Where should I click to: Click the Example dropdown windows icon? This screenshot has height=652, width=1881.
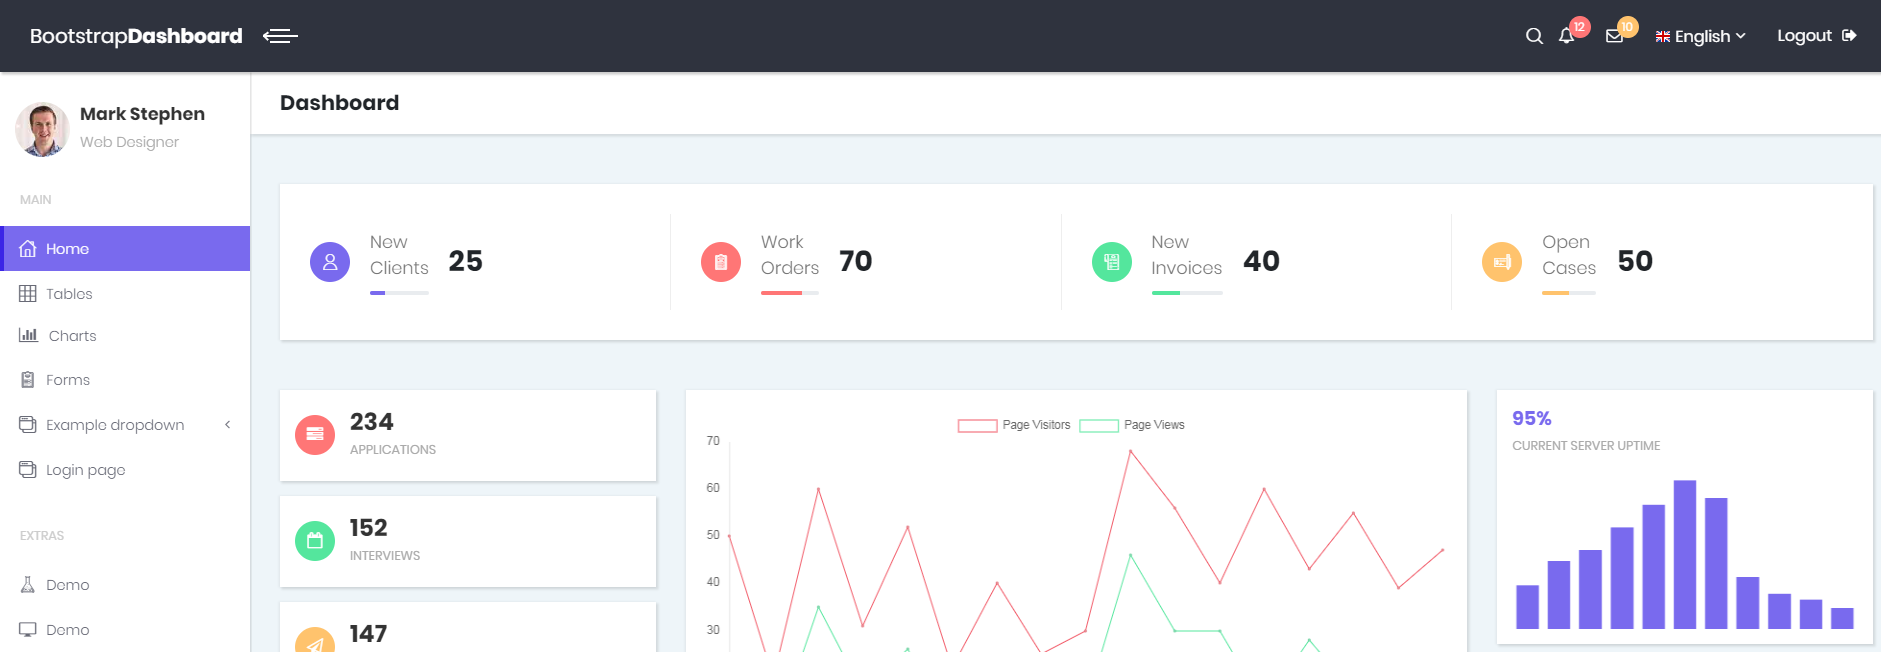click(x=28, y=424)
